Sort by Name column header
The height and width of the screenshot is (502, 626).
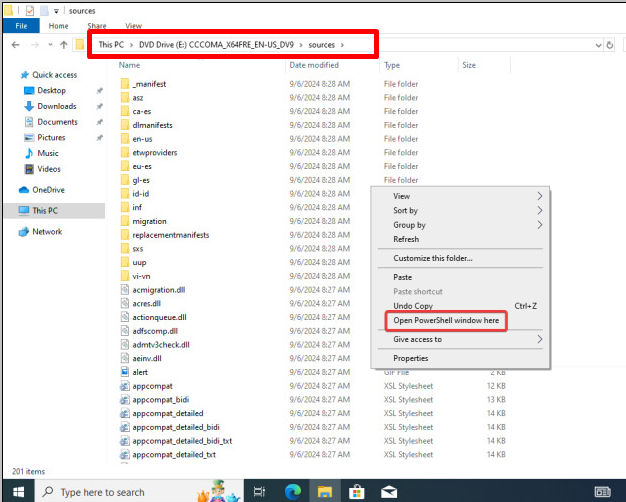[129, 65]
